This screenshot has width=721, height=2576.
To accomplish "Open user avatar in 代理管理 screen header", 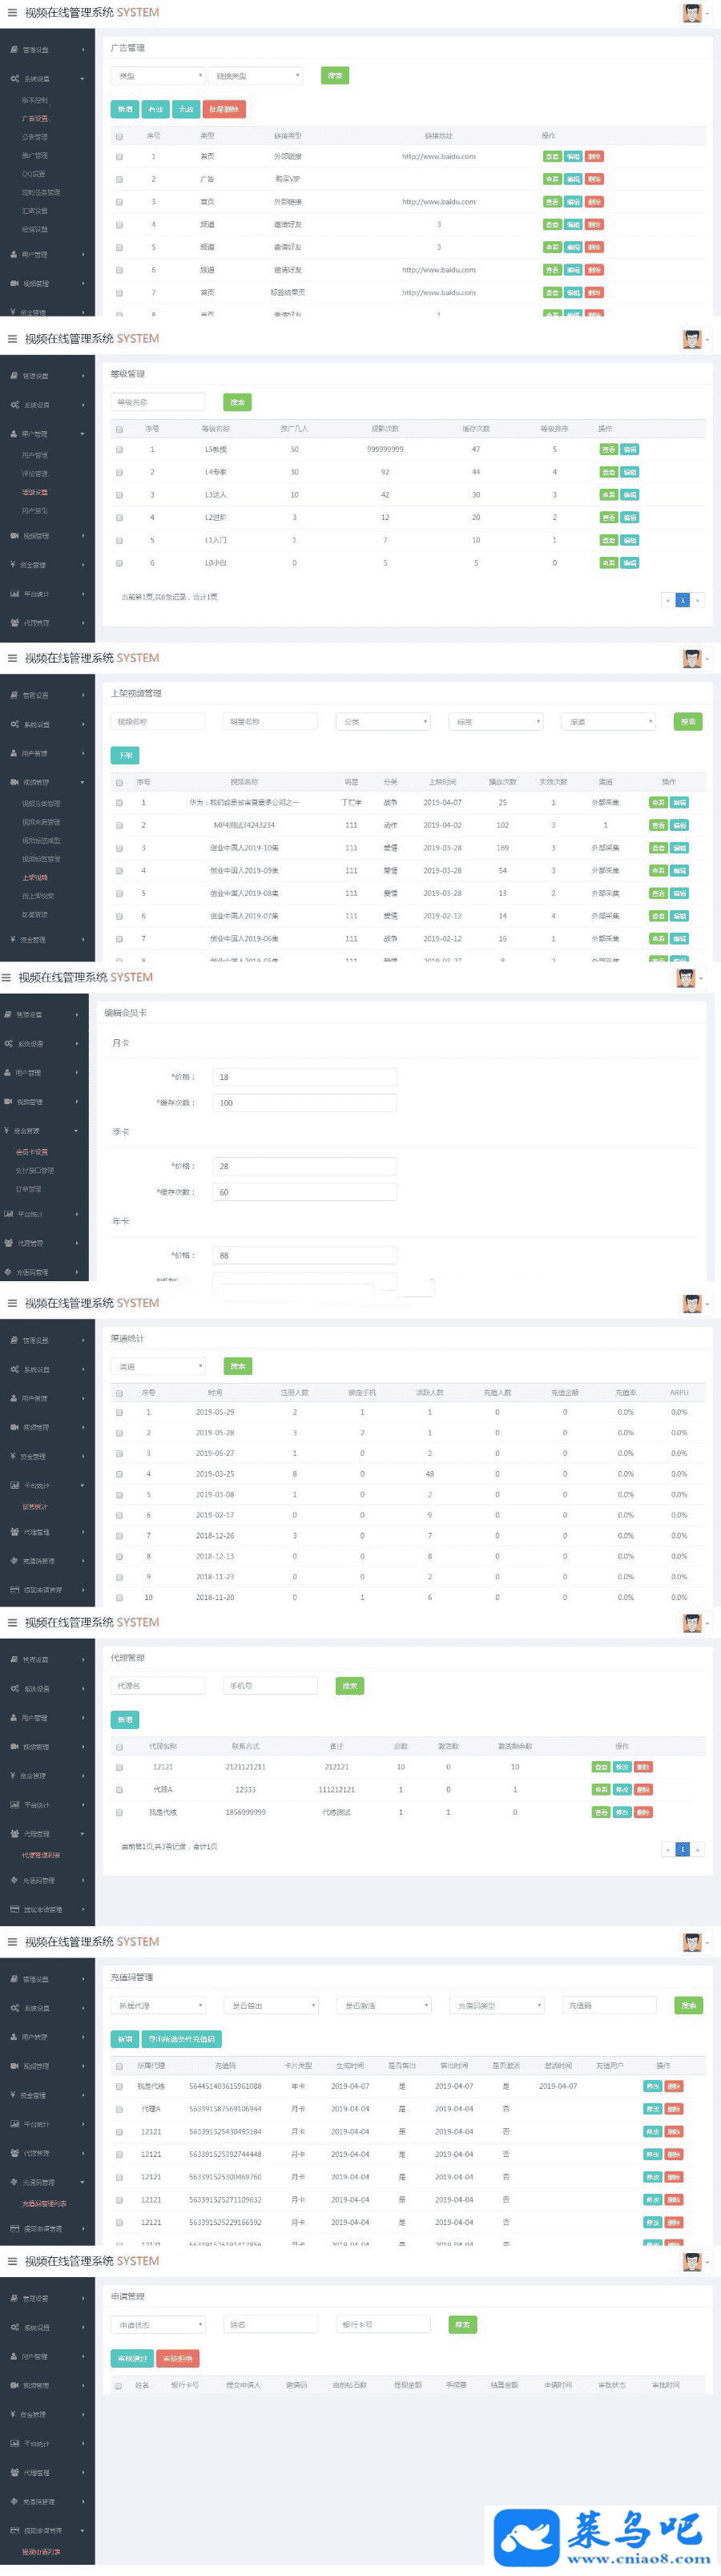I will (692, 1623).
